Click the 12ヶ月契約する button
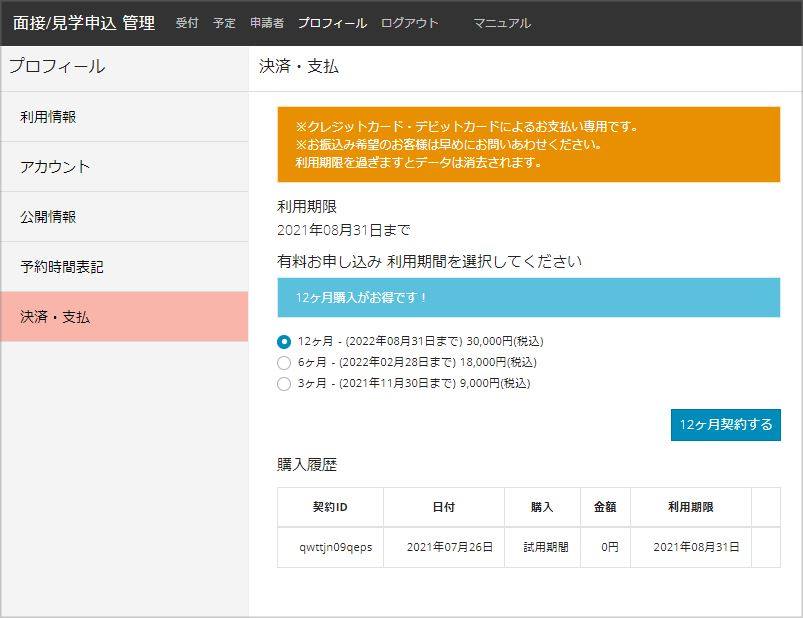803x618 pixels. [725, 424]
